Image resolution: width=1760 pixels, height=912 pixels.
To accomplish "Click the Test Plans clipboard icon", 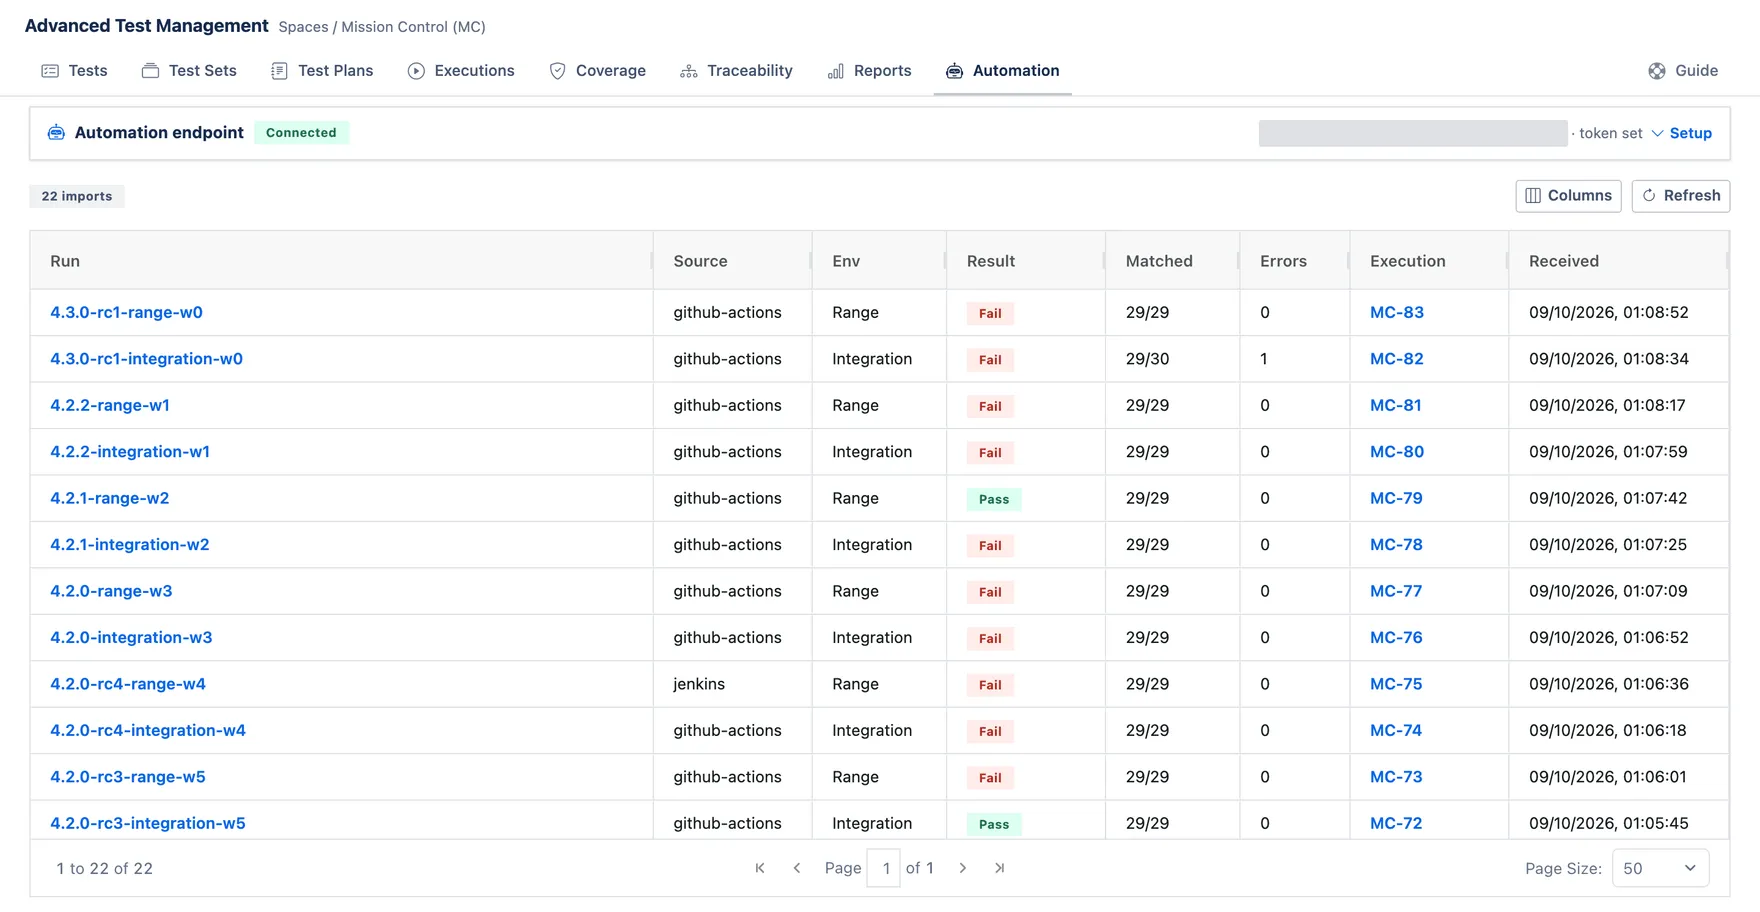I will (279, 71).
